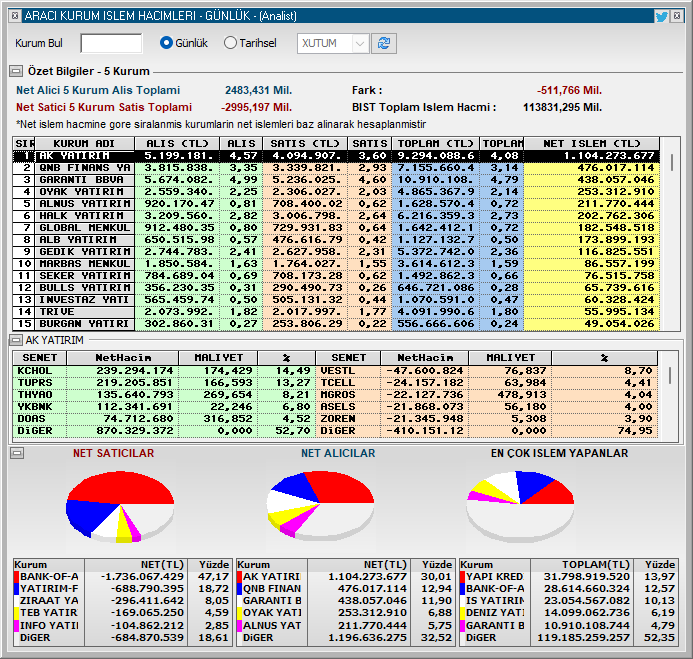Click the DOAS stock row
Image resolution: width=693 pixels, height=659 pixels.
coord(164,419)
